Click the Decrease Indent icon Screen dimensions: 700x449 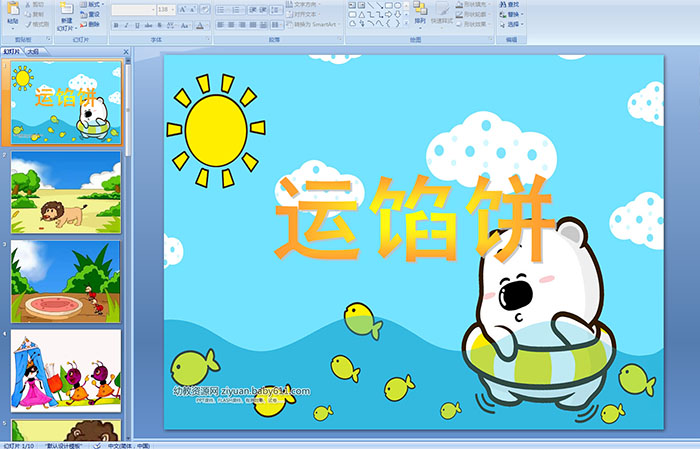click(x=252, y=9)
